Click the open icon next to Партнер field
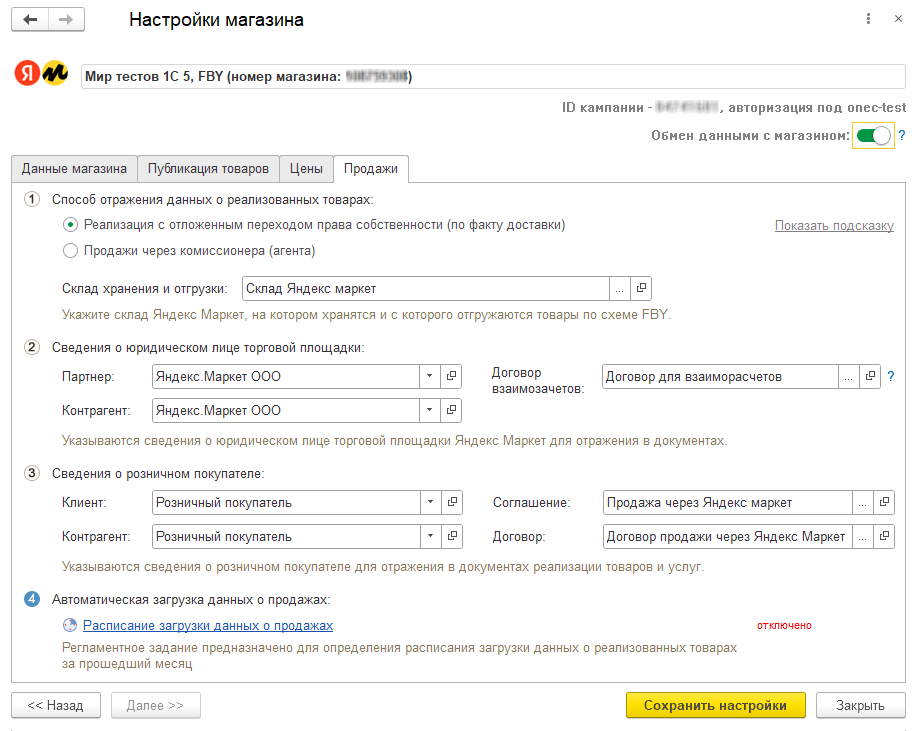924x731 pixels. 451,376
